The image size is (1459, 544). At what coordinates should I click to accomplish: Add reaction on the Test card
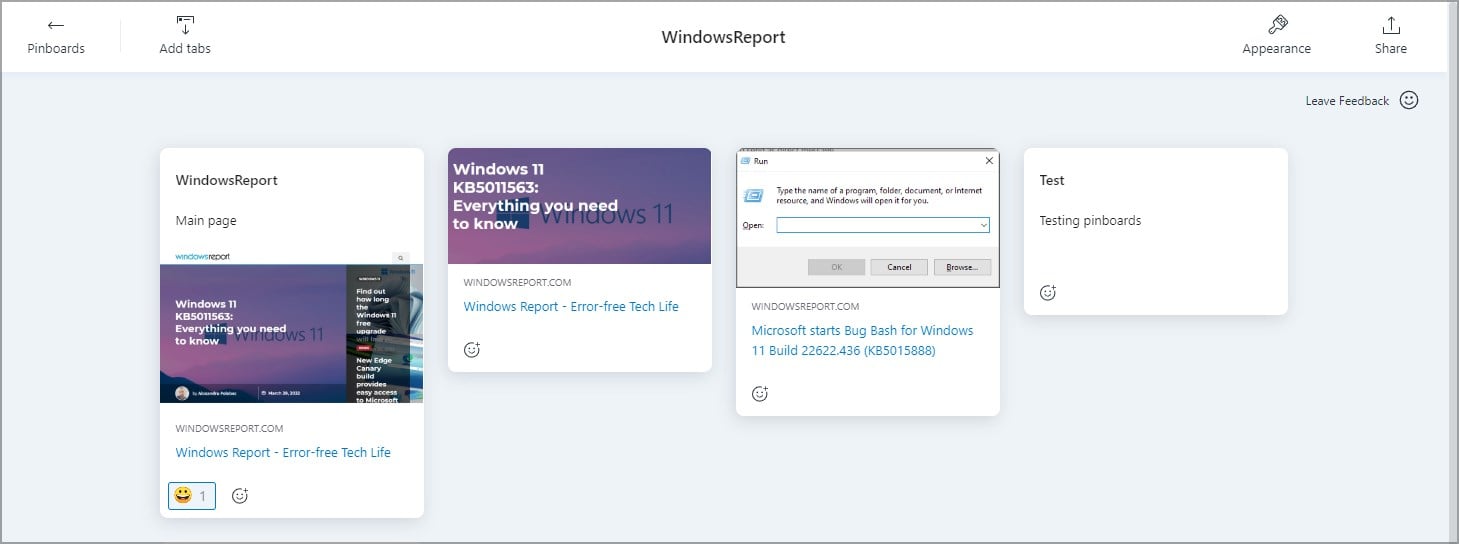click(x=1048, y=293)
